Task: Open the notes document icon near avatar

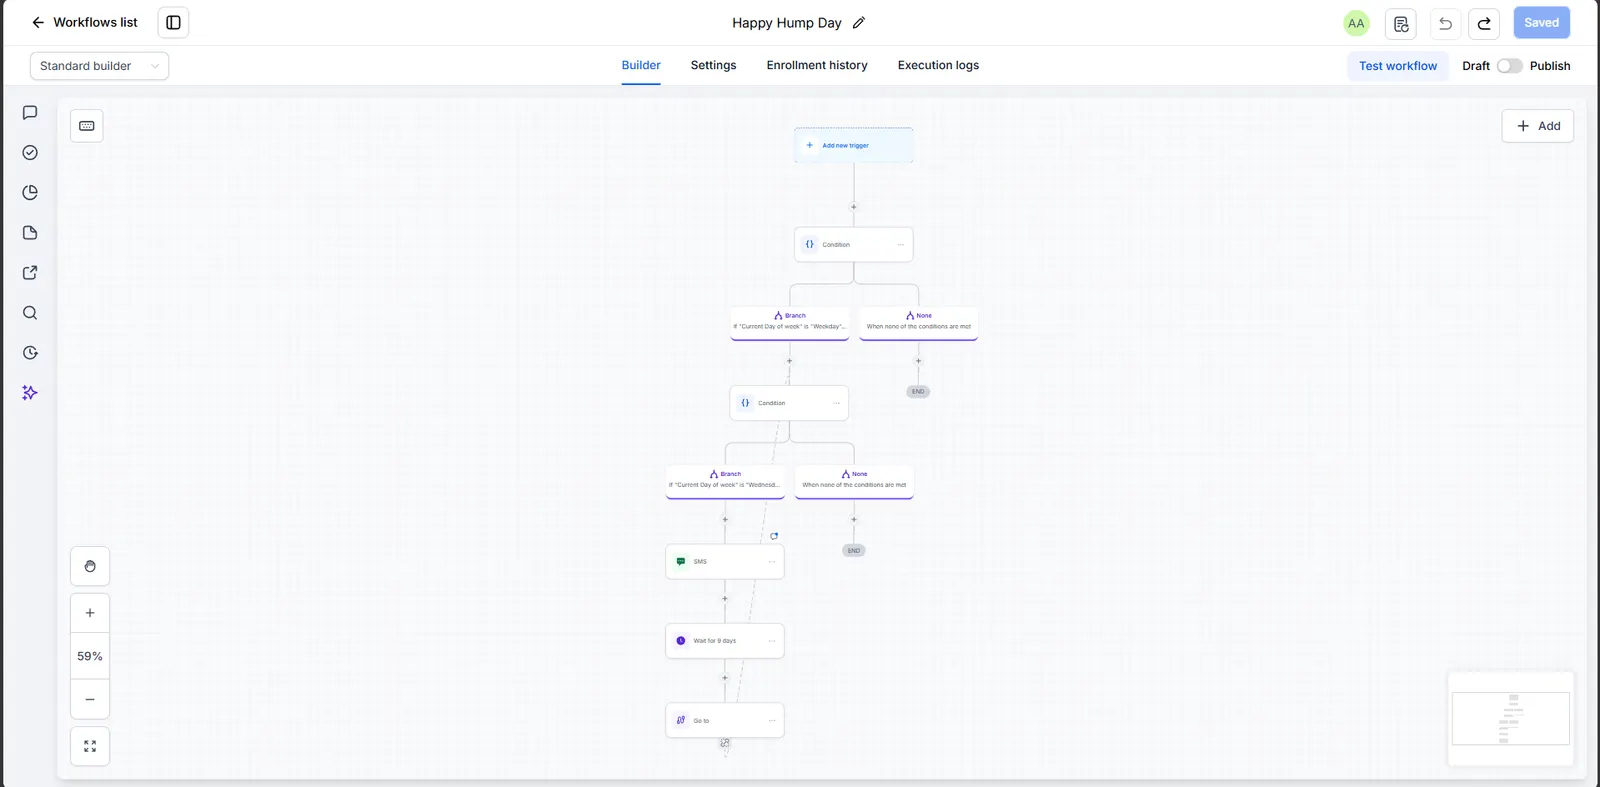Action: (x=1401, y=23)
